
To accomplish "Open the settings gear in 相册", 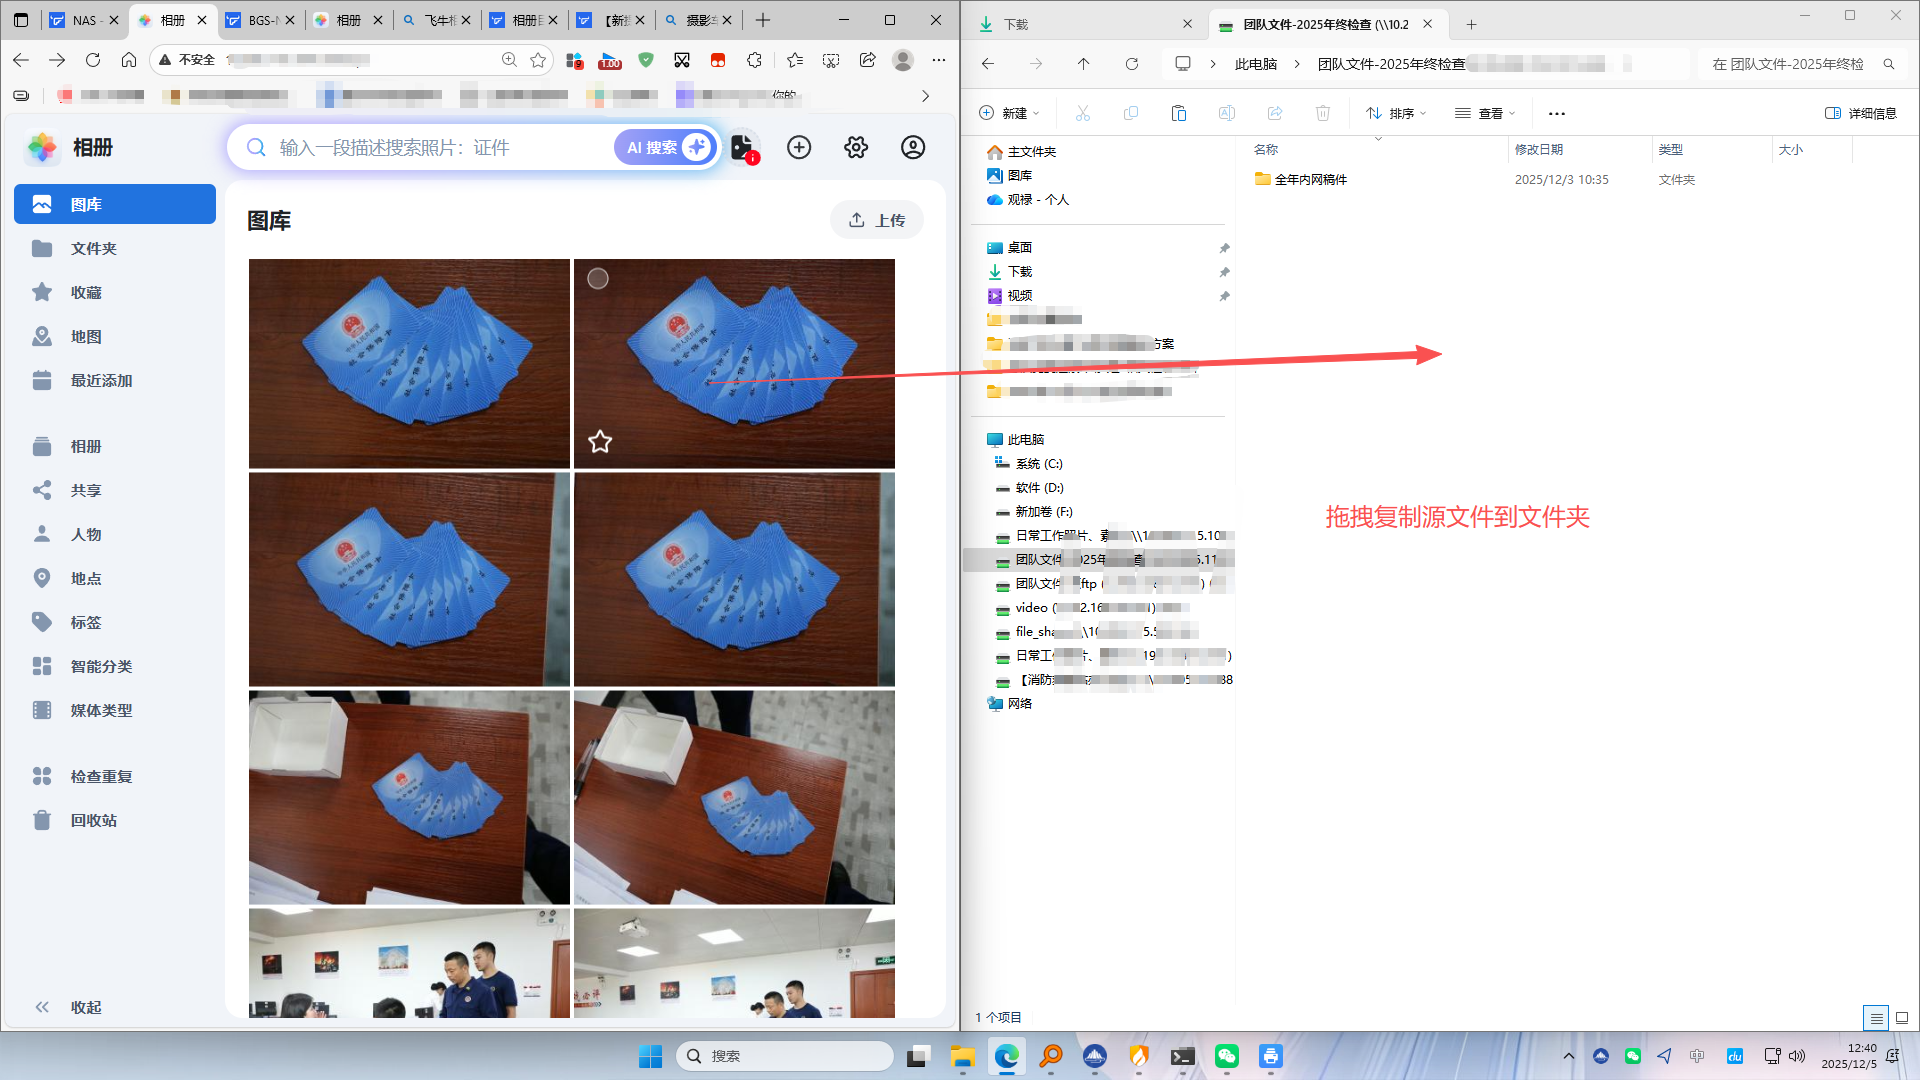I will coord(856,148).
